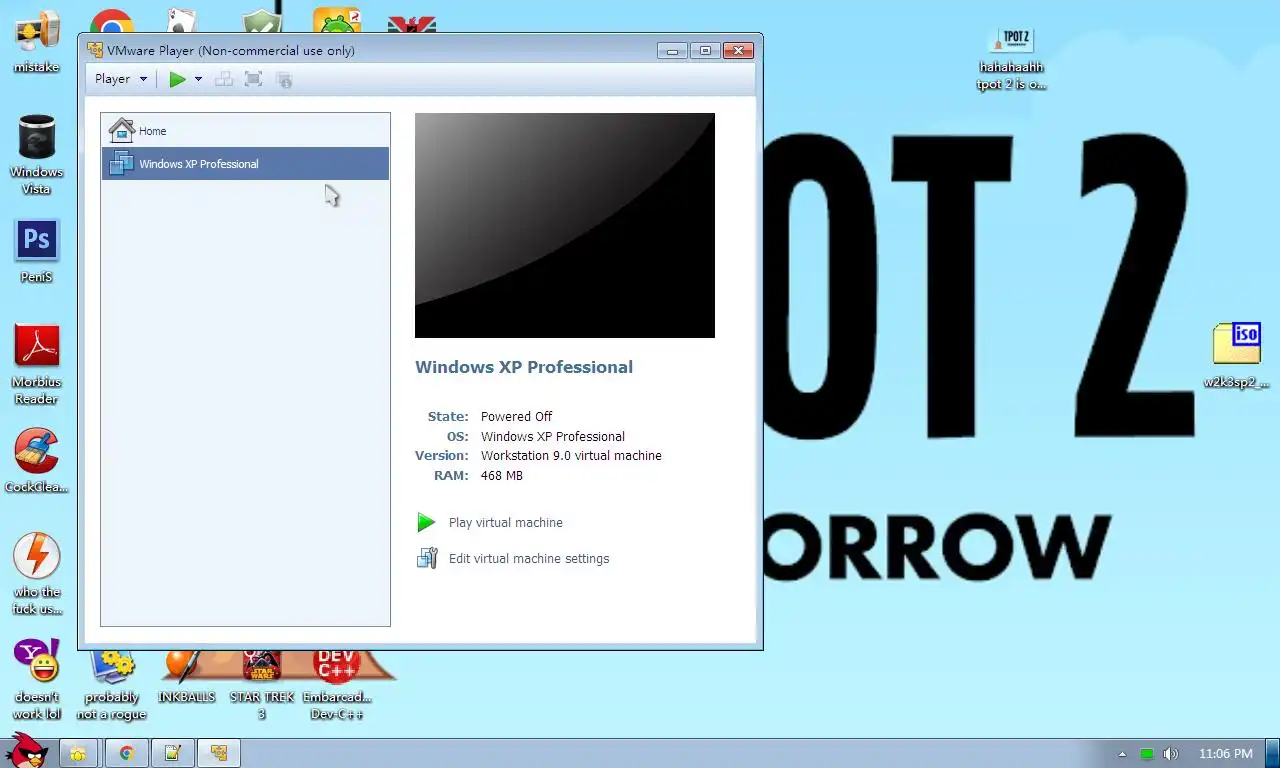
Task: Open Edit virtual machine settings
Action: coord(529,559)
